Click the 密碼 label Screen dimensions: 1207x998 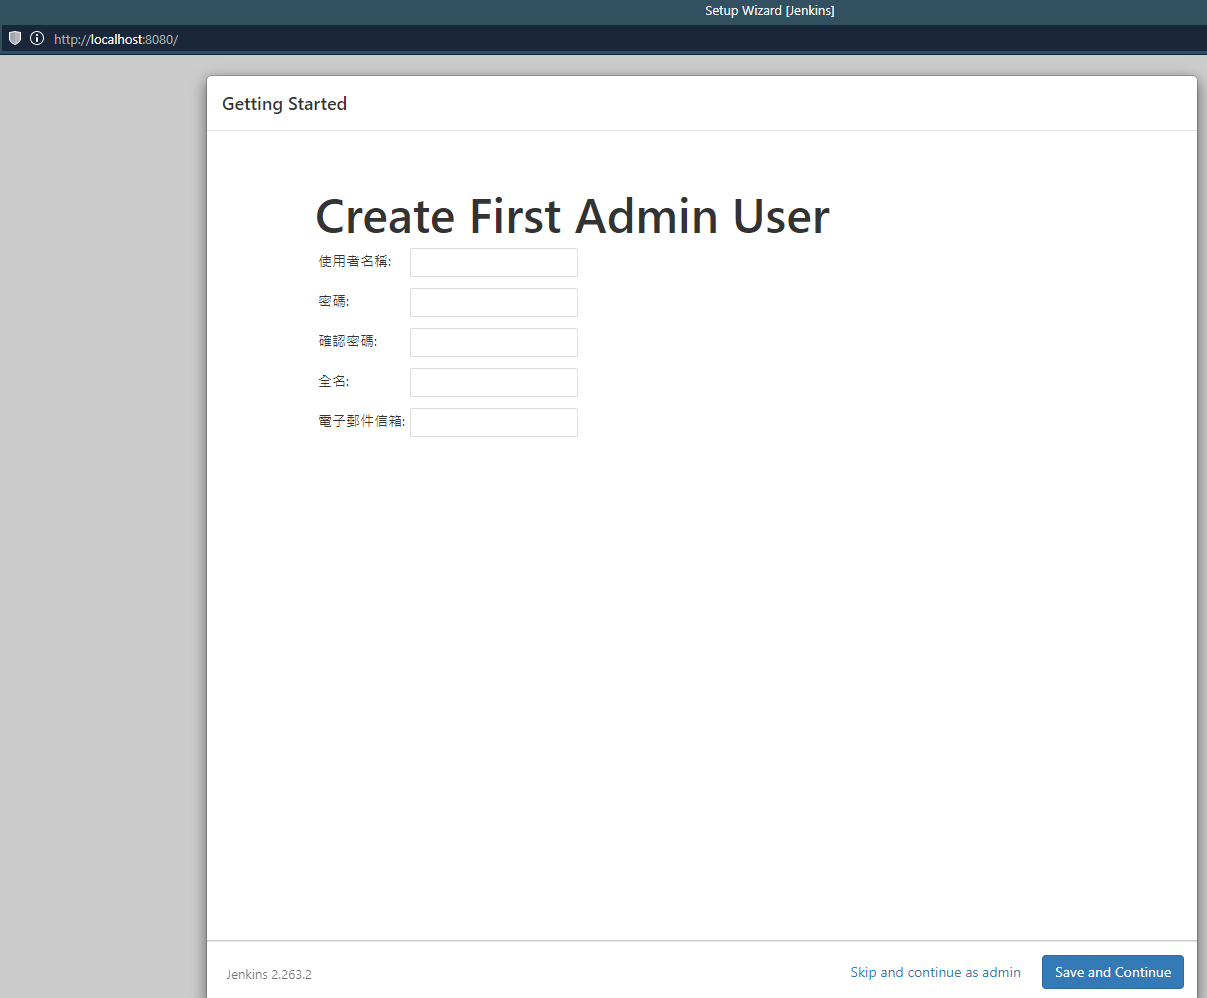(x=334, y=301)
